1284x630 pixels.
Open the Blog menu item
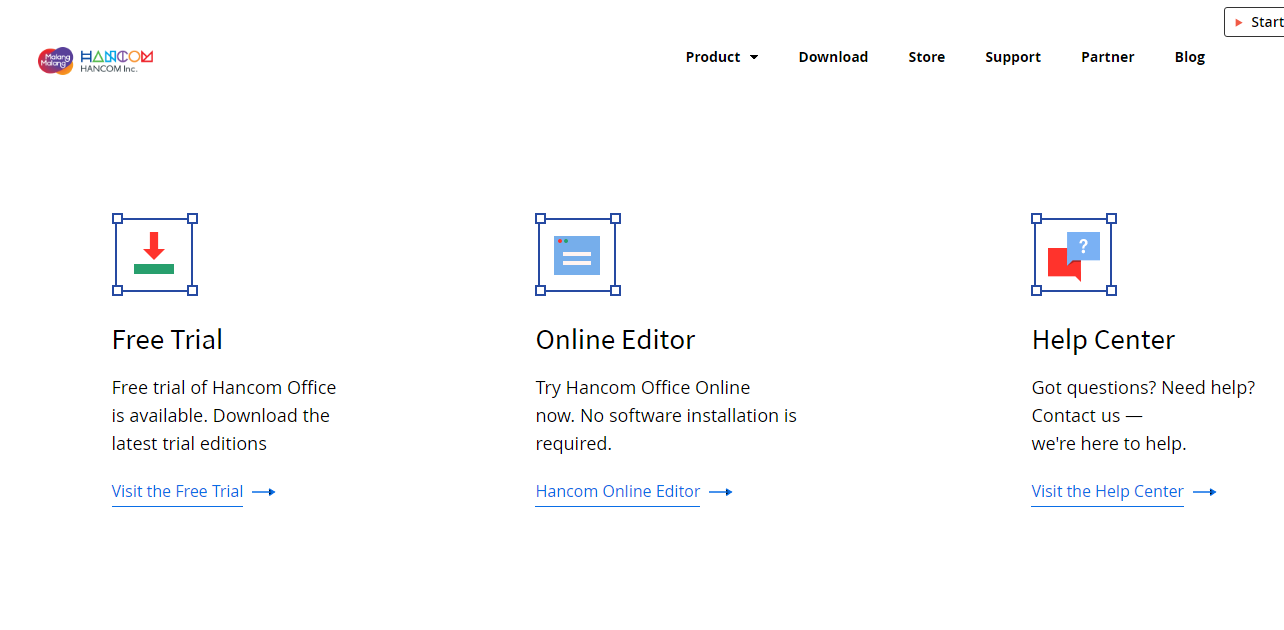1190,57
